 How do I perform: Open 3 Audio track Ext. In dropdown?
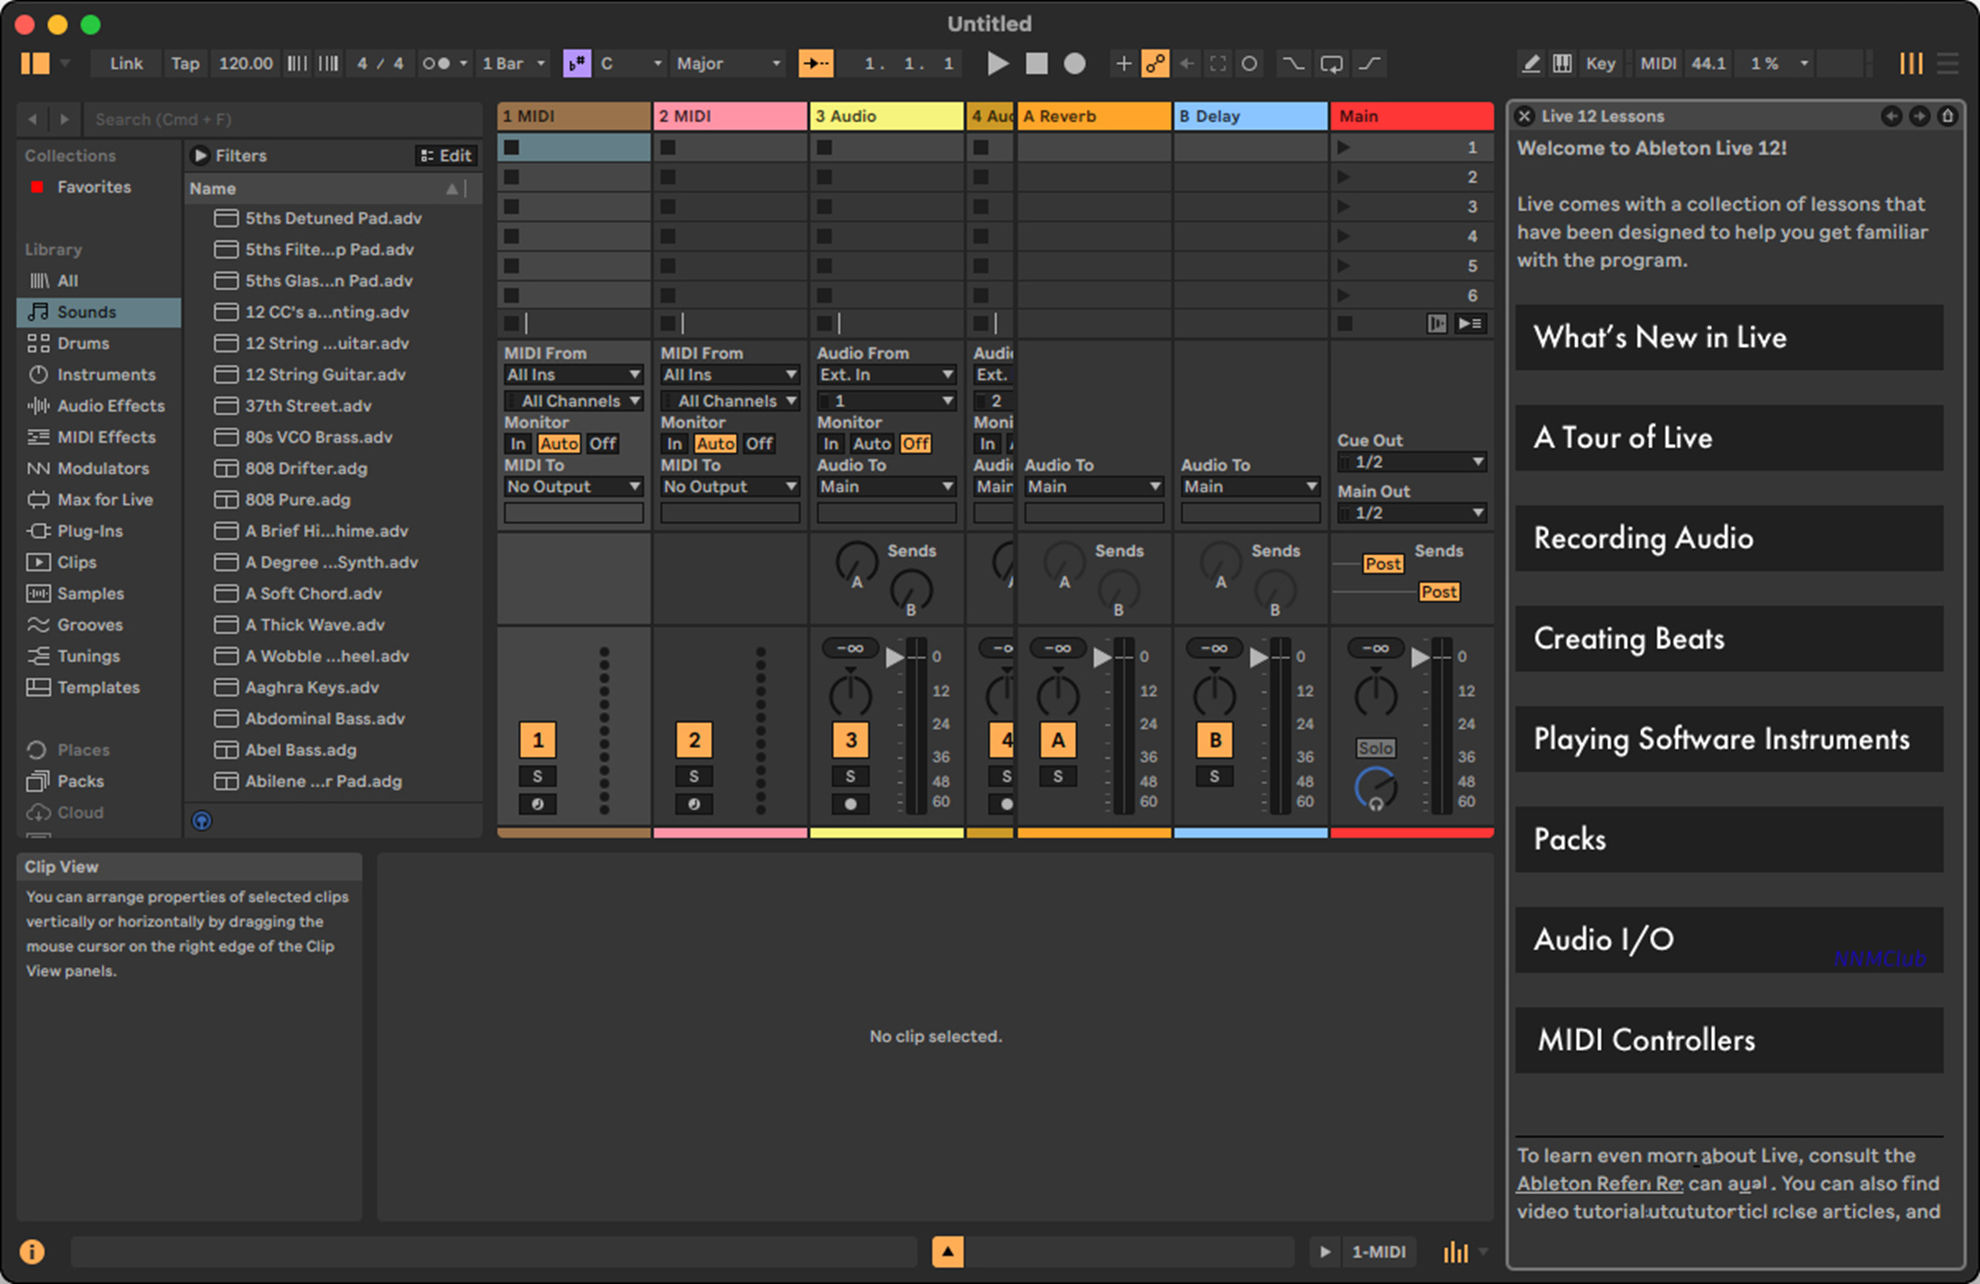click(x=886, y=374)
